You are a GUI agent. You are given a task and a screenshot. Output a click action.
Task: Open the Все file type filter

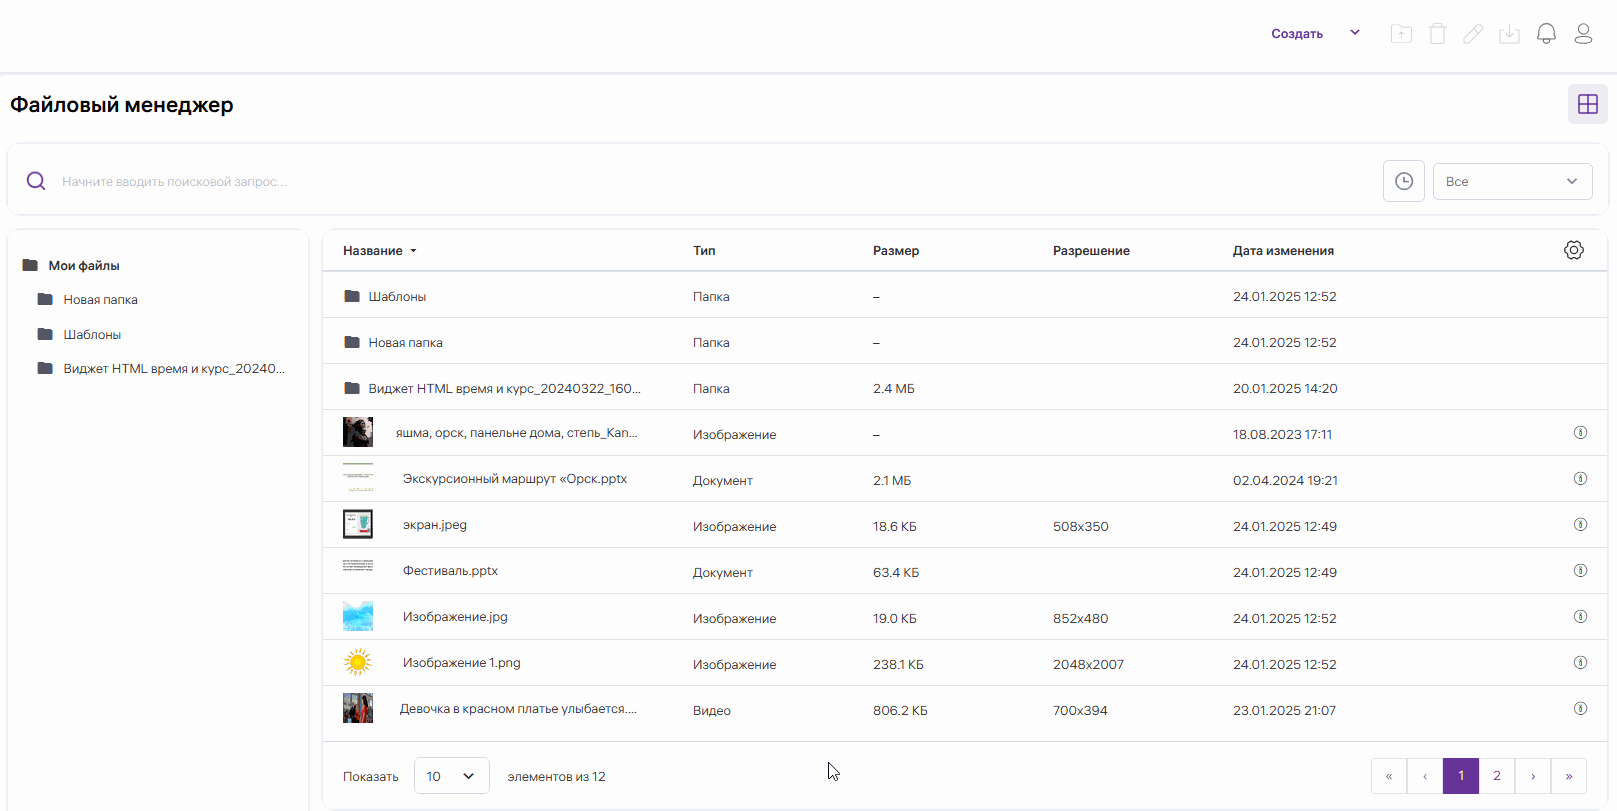[1511, 181]
